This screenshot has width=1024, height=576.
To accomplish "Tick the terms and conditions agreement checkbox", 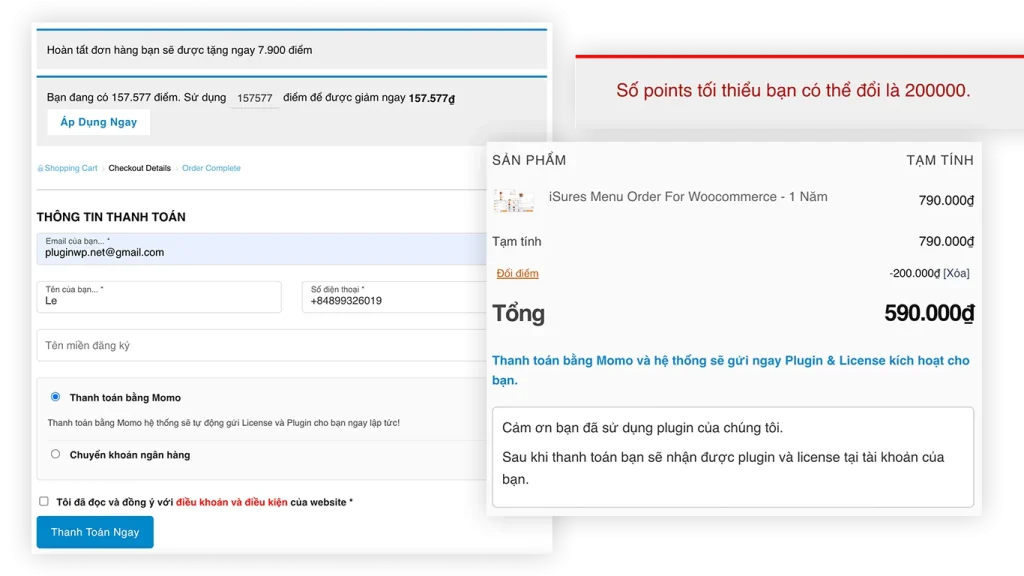I will [44, 501].
